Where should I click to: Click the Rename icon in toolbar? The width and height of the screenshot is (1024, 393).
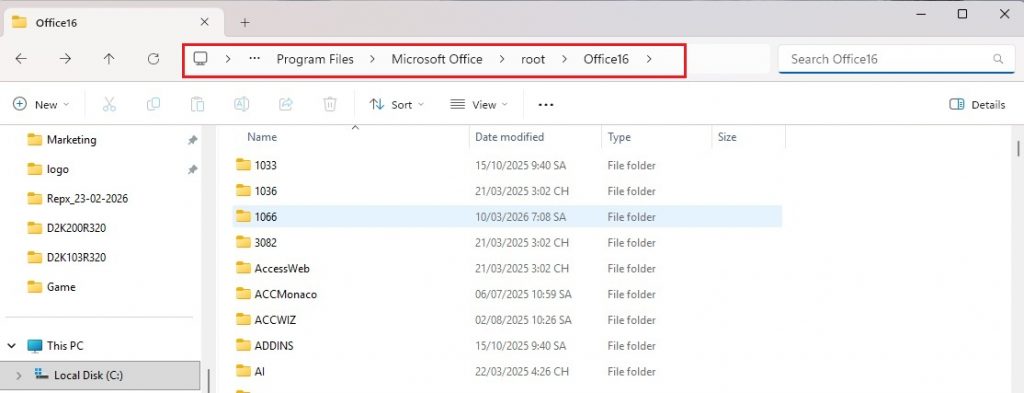coord(242,104)
